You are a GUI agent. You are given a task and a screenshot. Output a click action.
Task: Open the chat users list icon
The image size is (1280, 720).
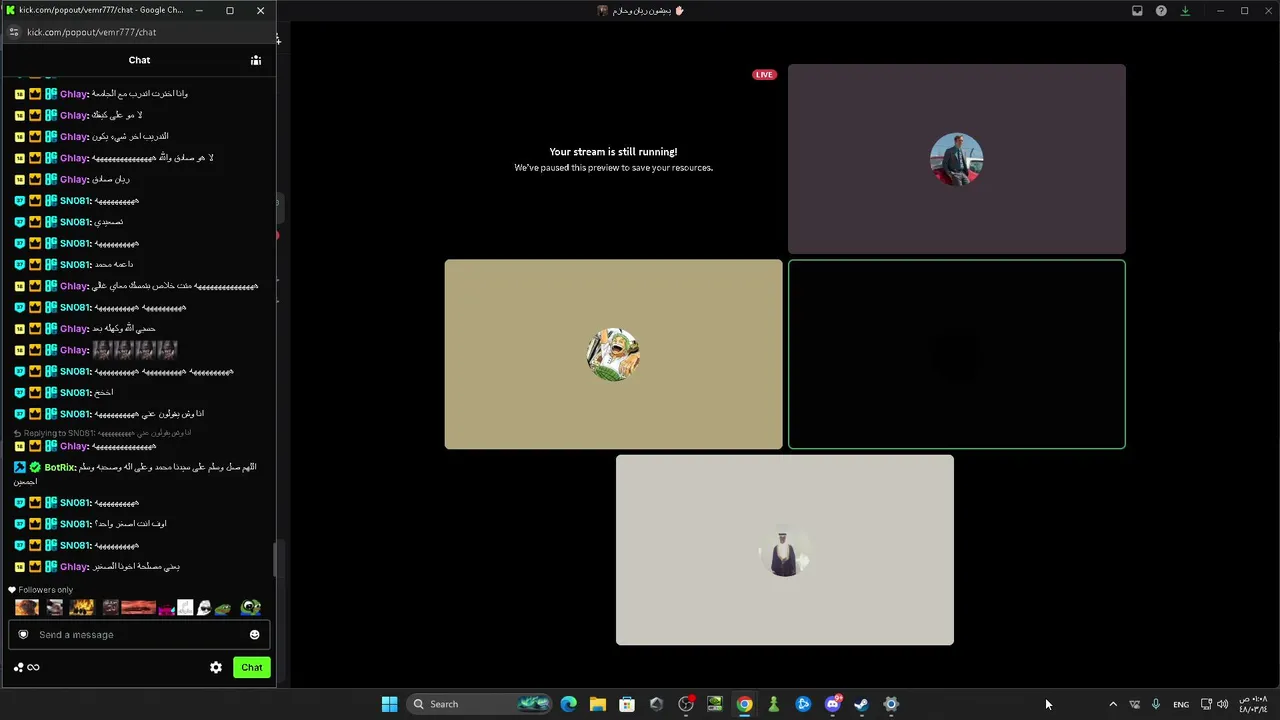click(x=256, y=60)
